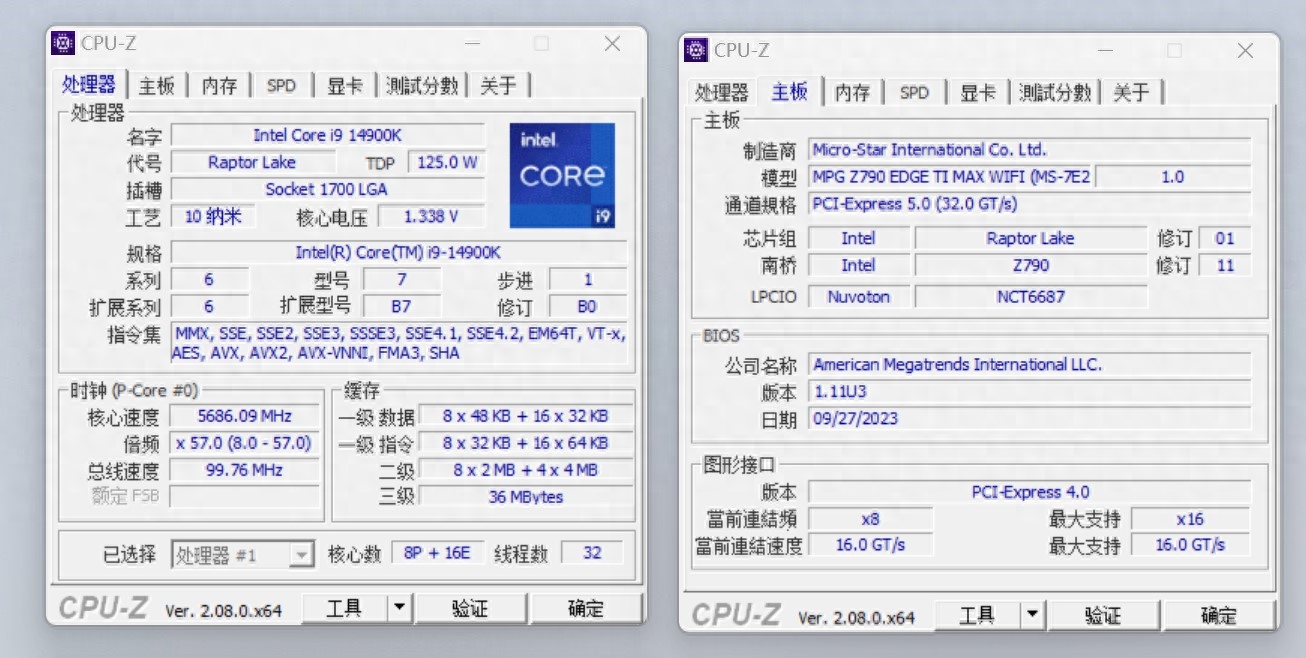1306x658 pixels.
Task: Select the SPD tab in left window
Action: coord(281,86)
